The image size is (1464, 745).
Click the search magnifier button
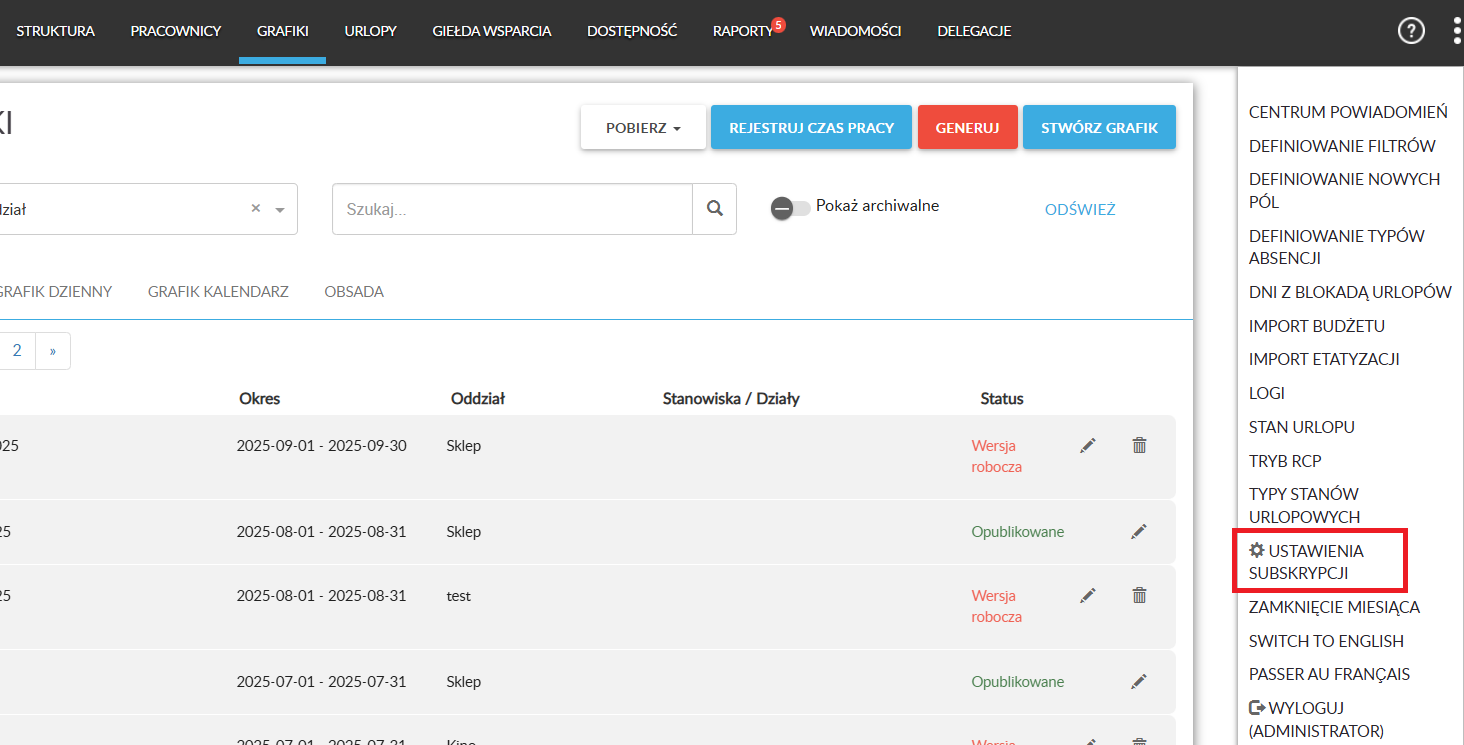pyautogui.click(x=714, y=209)
